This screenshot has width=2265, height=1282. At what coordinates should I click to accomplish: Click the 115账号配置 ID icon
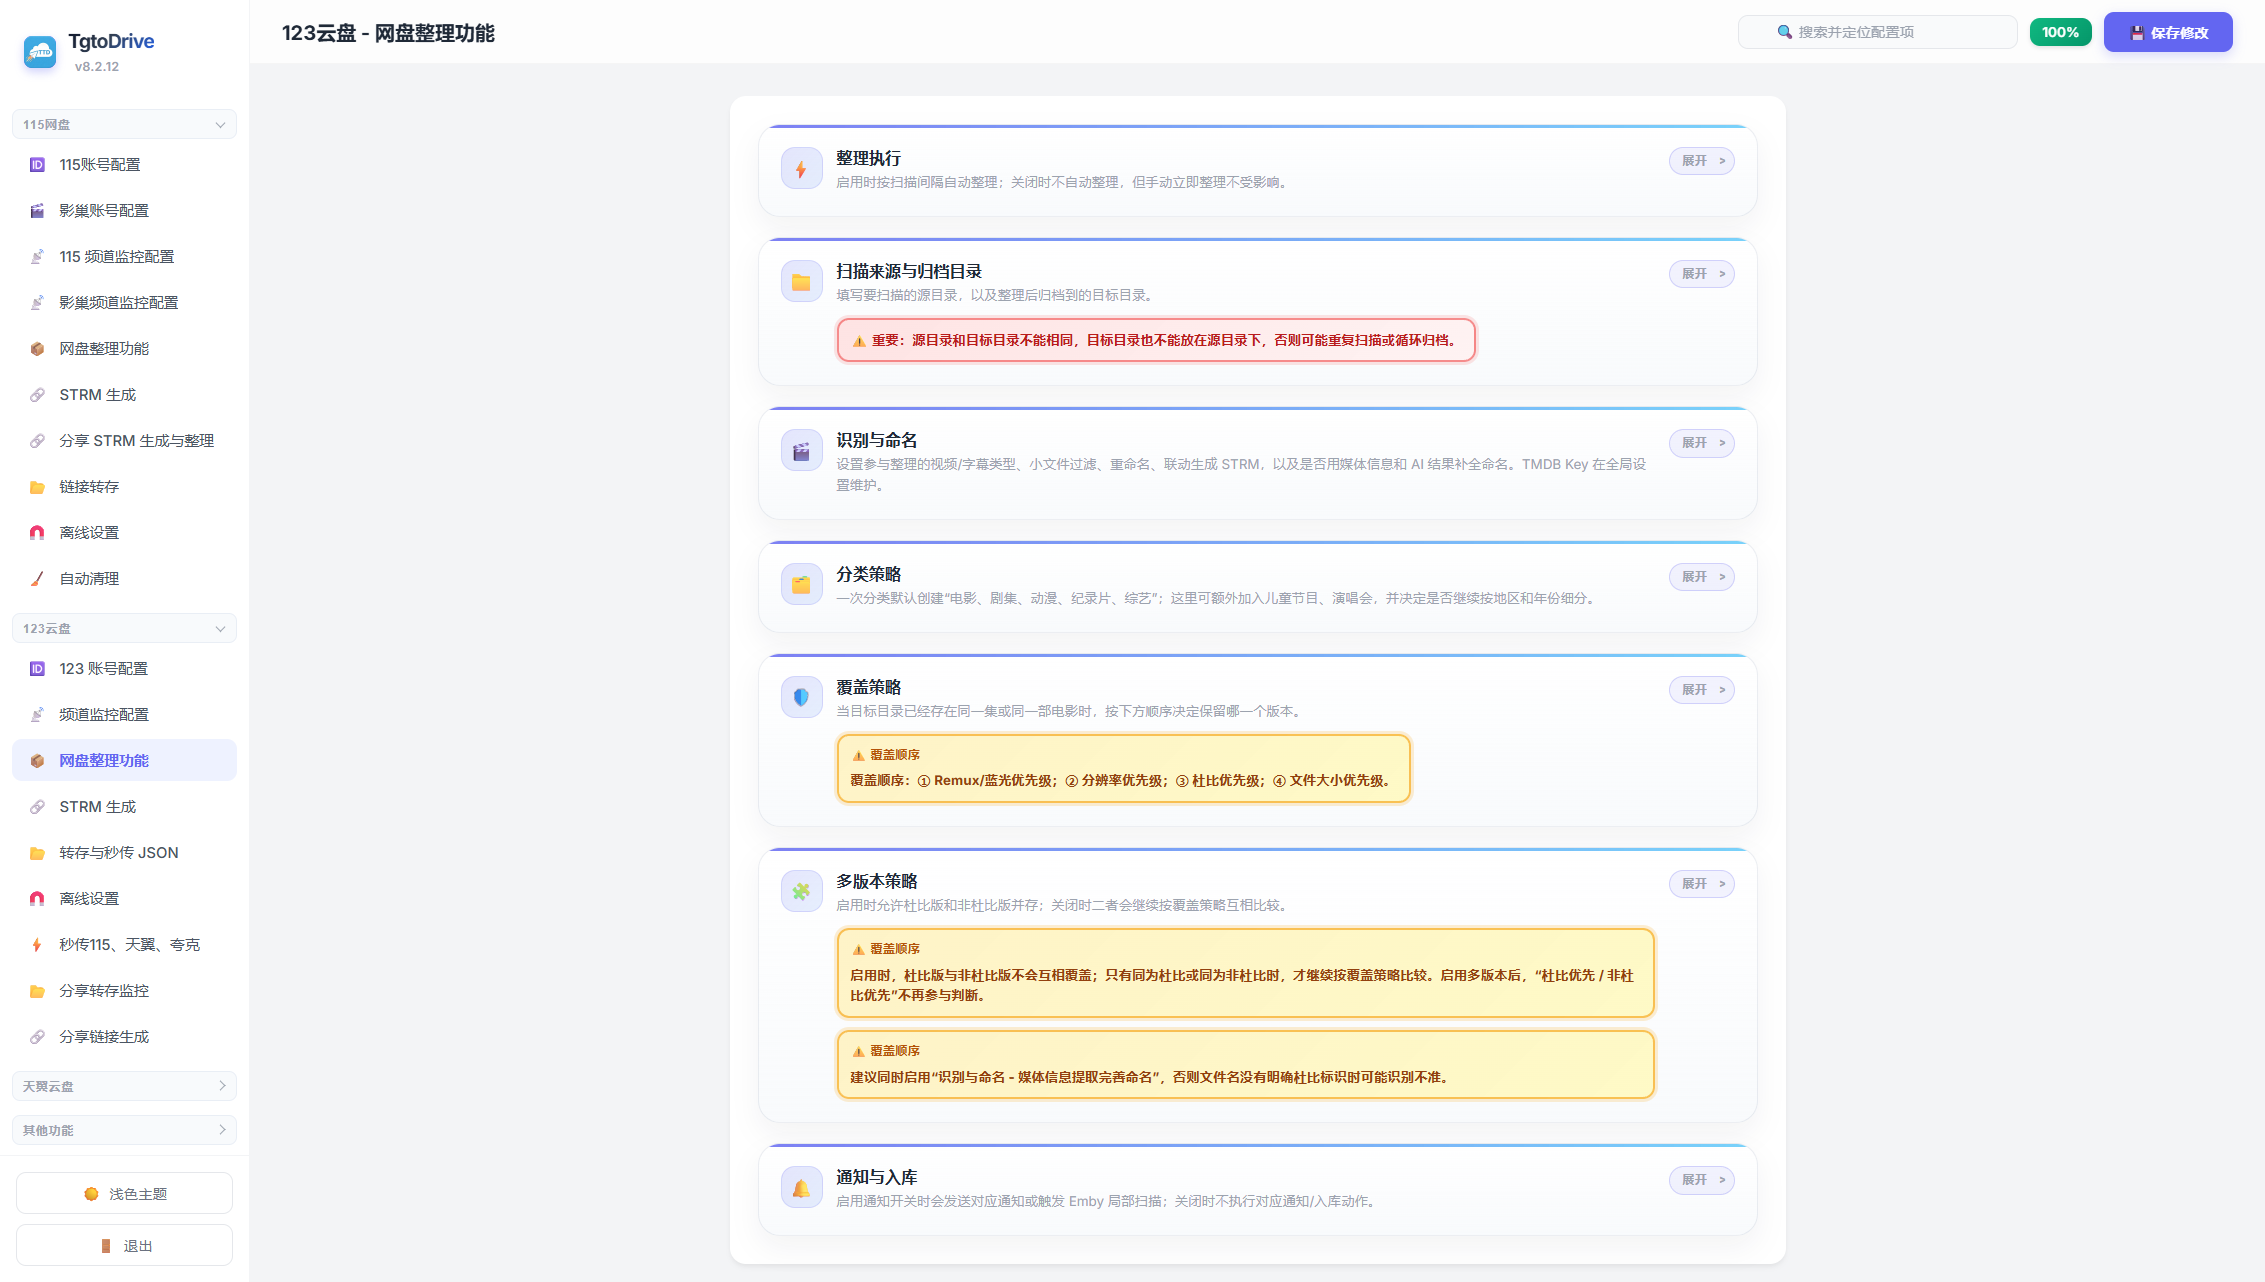37,165
